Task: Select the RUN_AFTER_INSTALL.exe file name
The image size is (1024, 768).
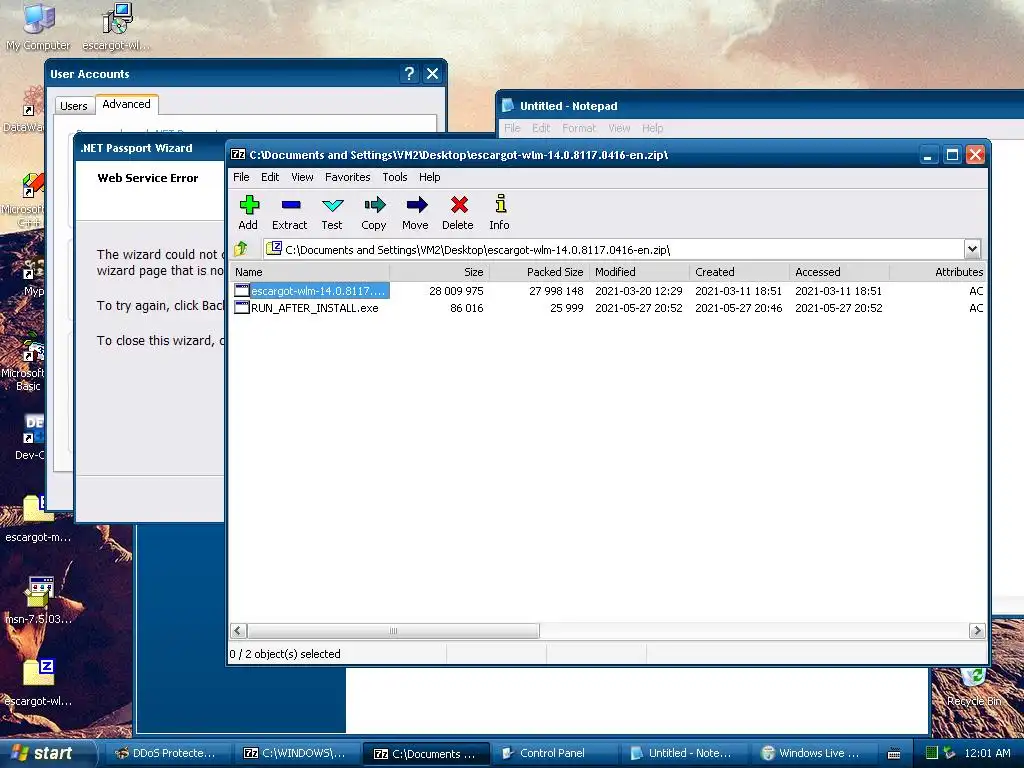Action: pyautogui.click(x=314, y=308)
